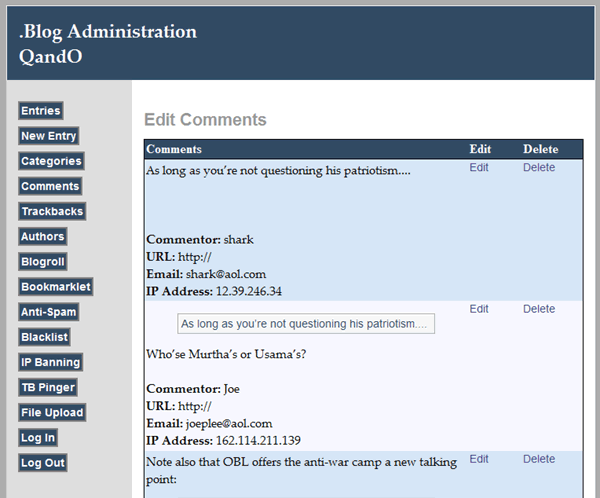600x498 pixels.
Task: Open the Trackbacks page
Action: [x=52, y=211]
